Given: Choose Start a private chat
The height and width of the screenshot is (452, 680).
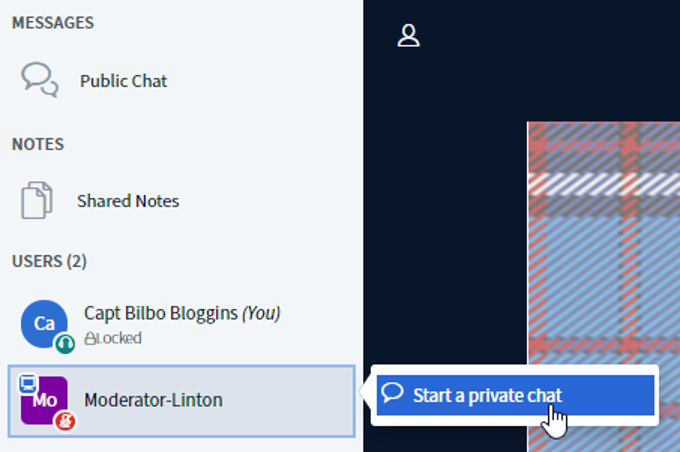Looking at the screenshot, I should [x=515, y=395].
